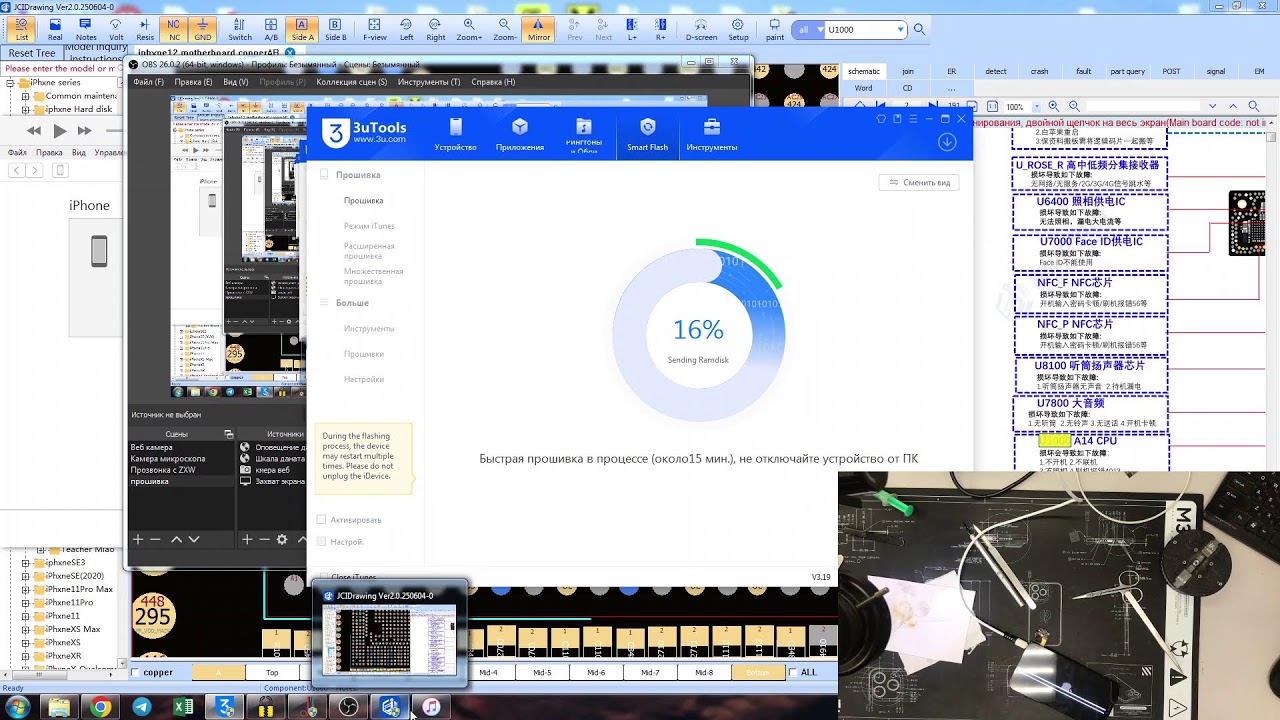Select the Real view tool
The height and width of the screenshot is (720, 1280).
pyautogui.click(x=55, y=29)
